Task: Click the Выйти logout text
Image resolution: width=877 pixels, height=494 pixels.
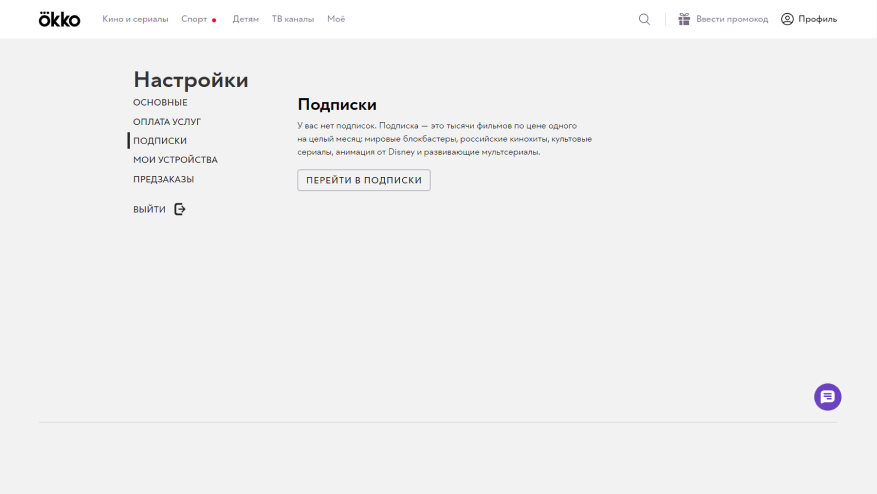Action: tap(149, 209)
